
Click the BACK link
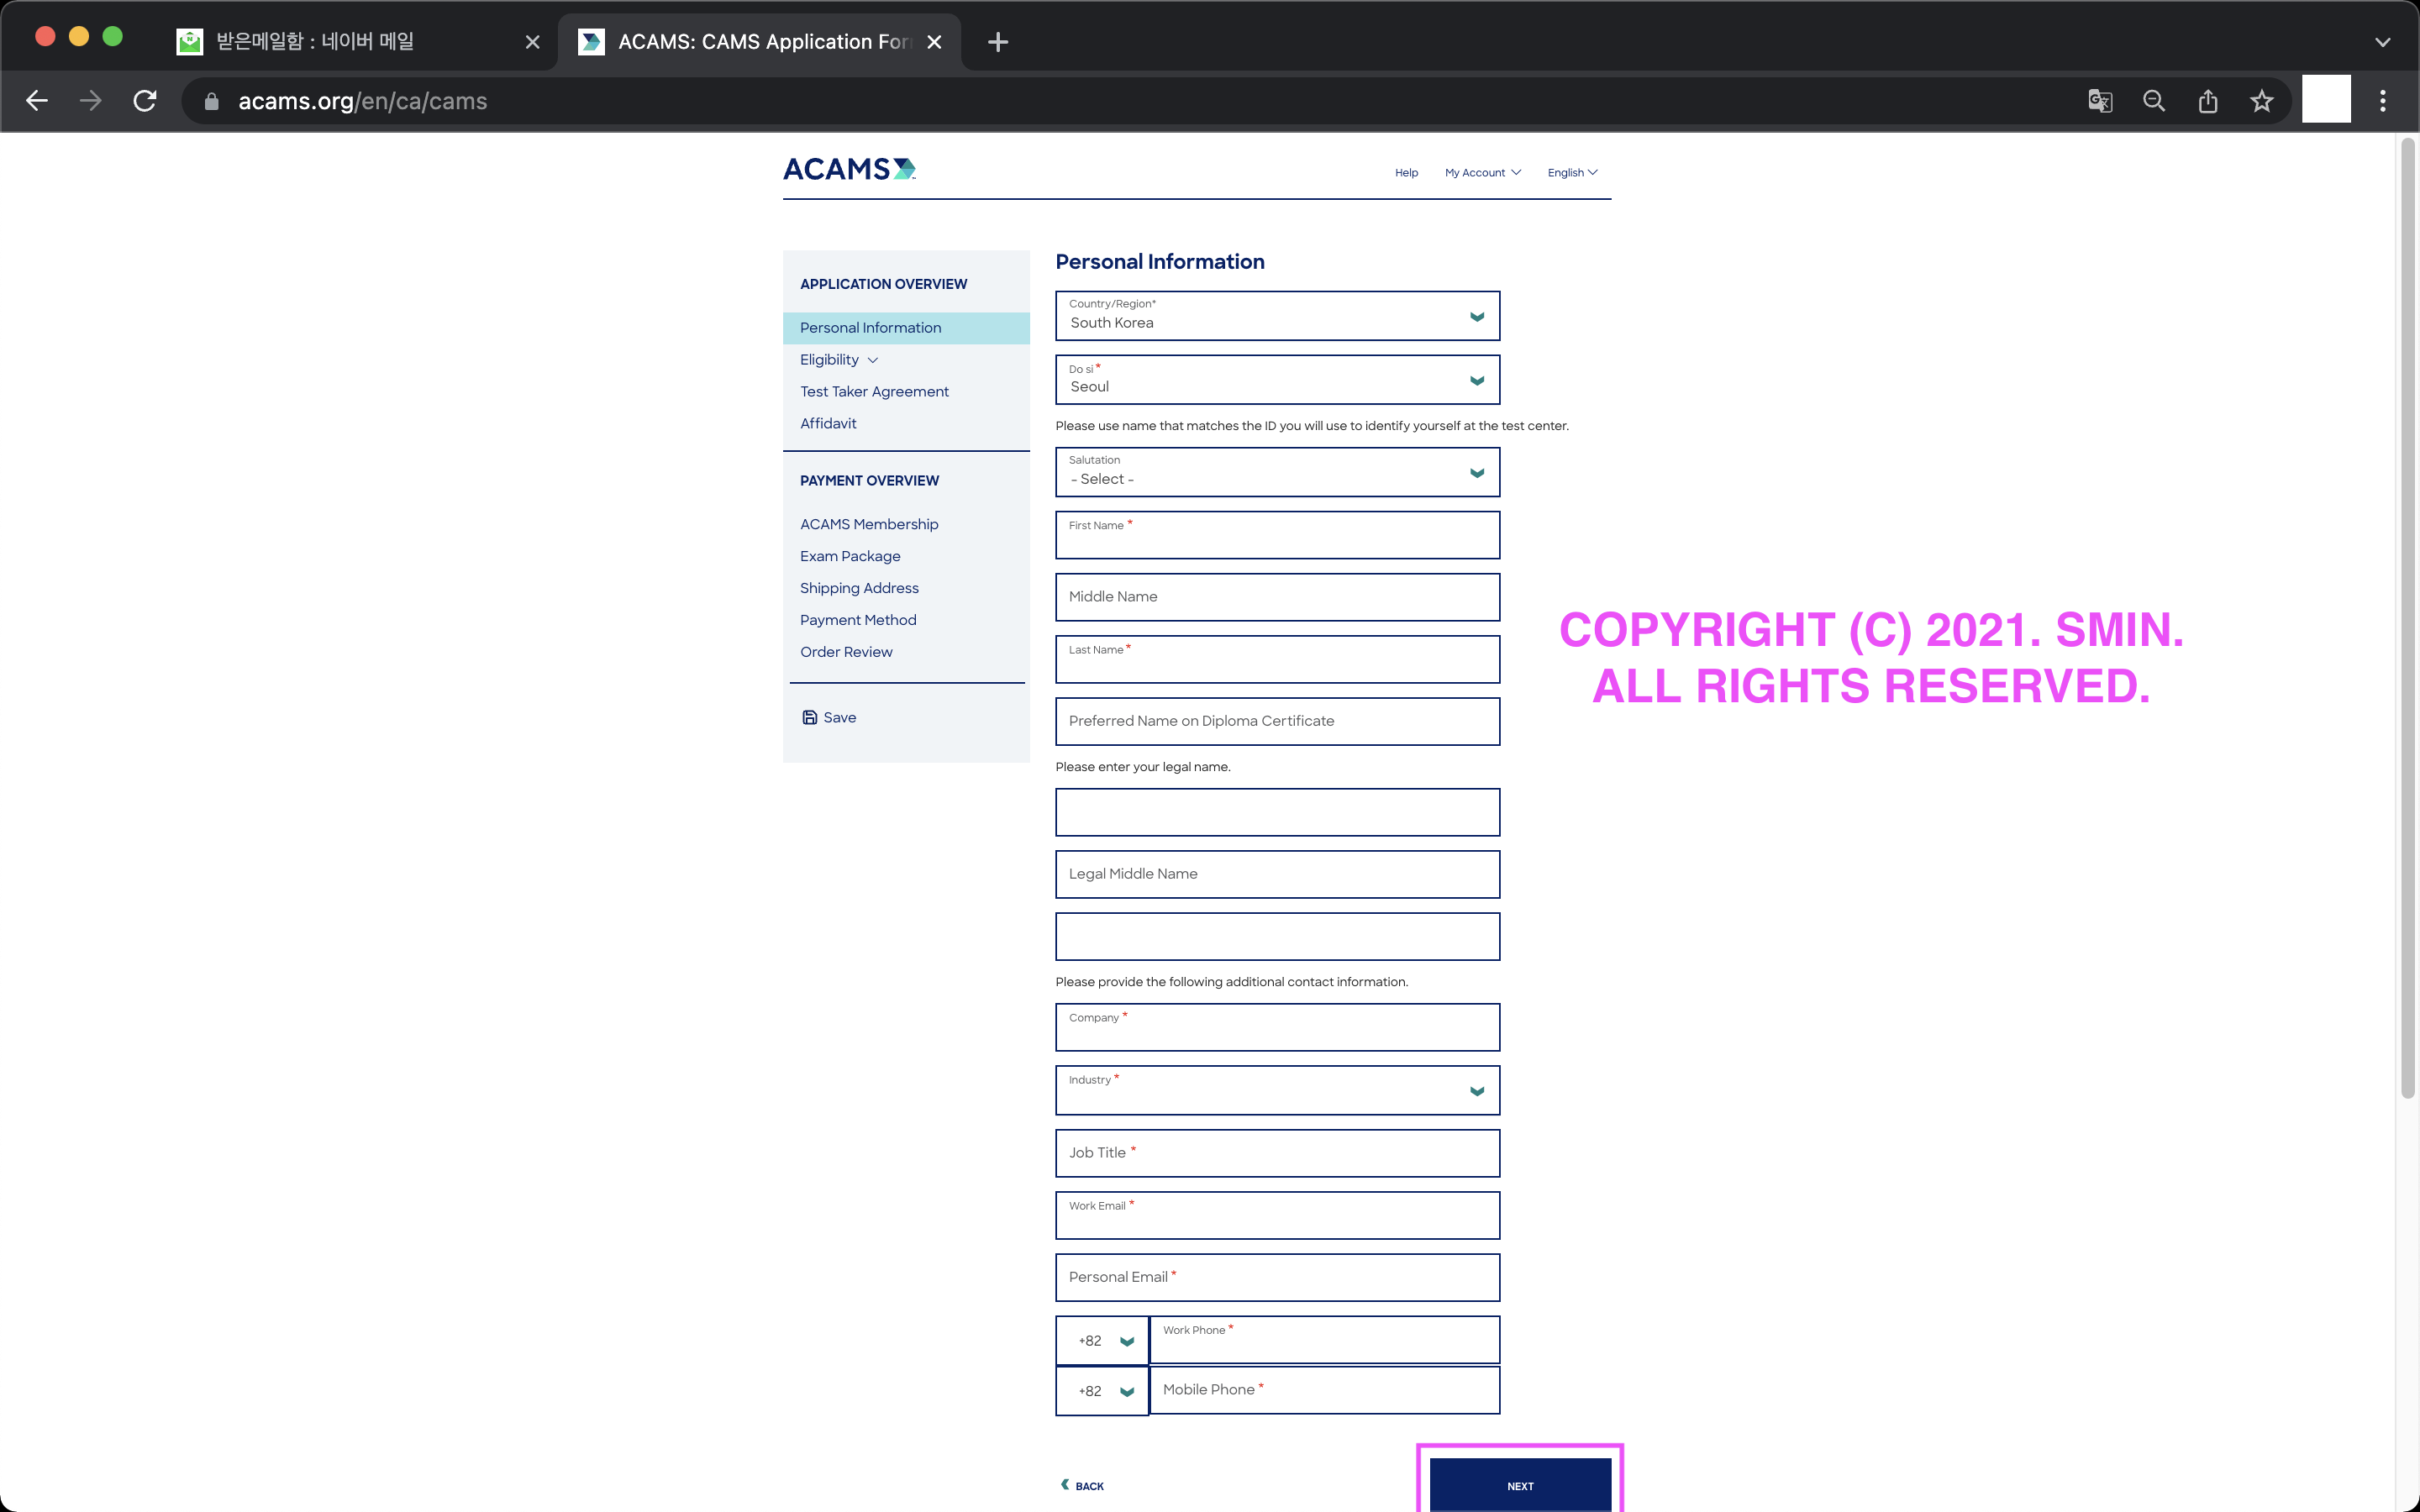1082,1485
